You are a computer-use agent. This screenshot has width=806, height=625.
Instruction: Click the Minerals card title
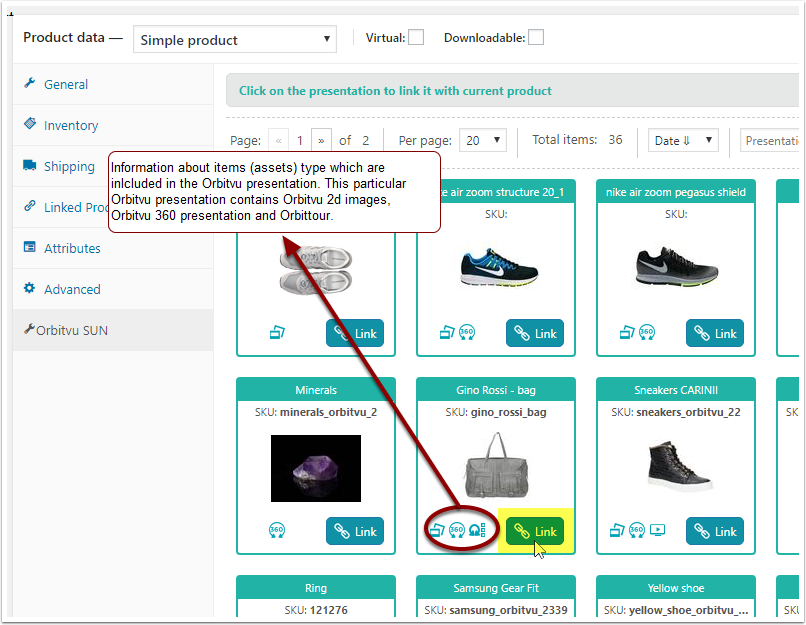pos(316,390)
